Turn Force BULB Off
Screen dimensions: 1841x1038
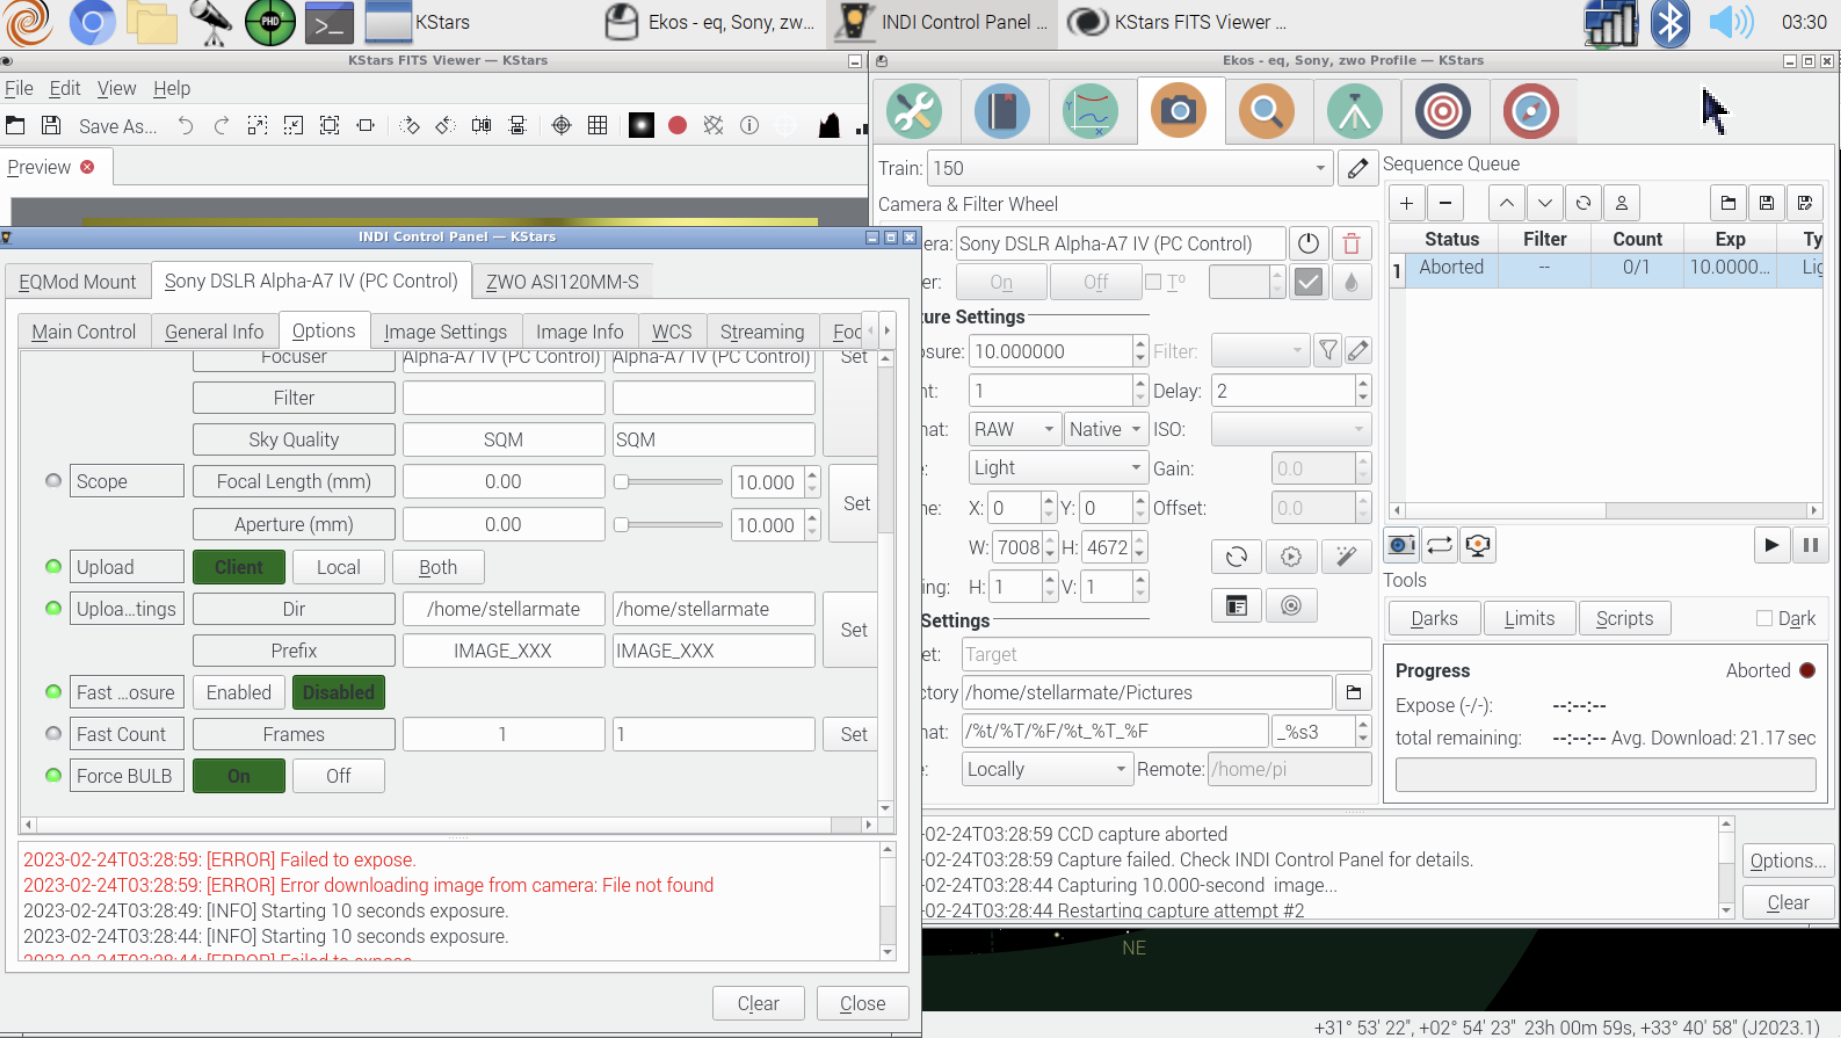338,776
